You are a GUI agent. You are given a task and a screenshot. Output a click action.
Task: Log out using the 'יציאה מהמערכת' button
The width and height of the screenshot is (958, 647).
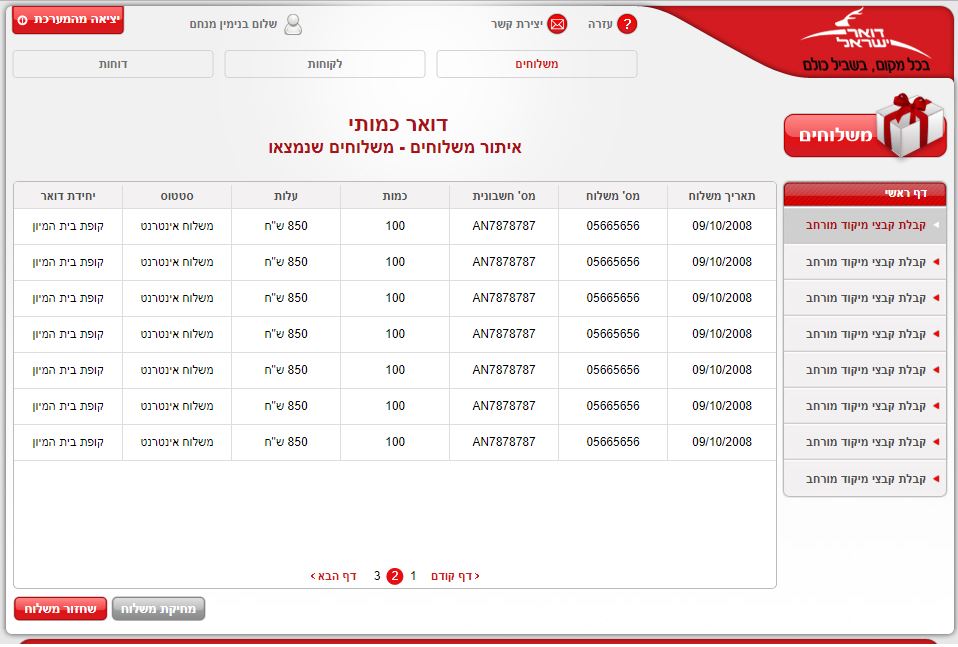[x=68, y=20]
